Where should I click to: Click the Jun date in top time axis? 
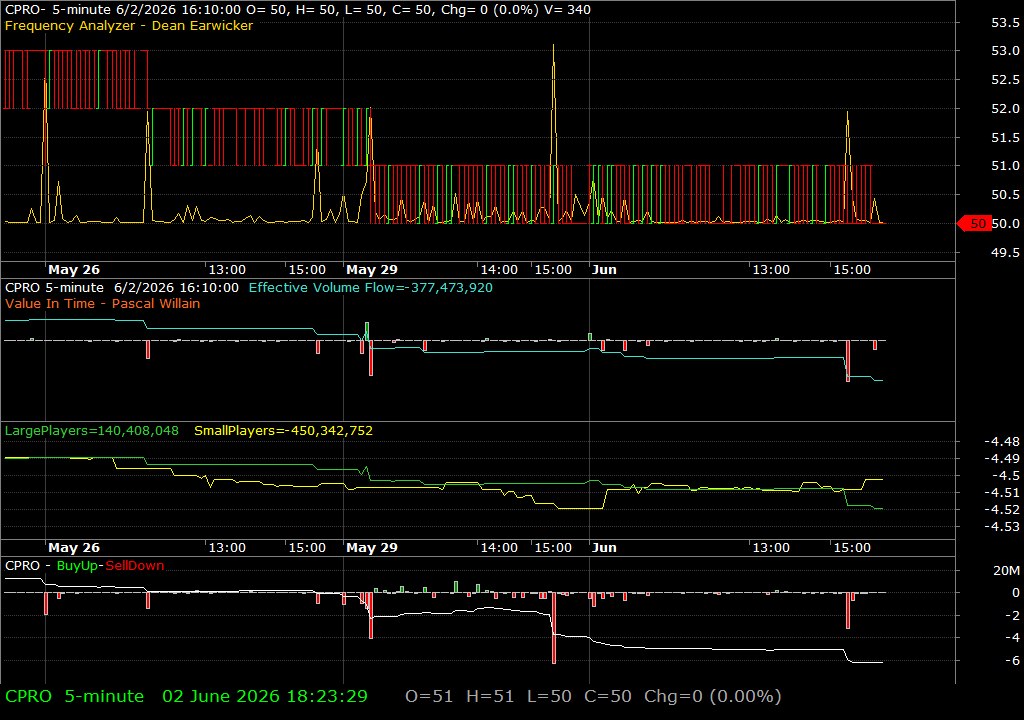604,270
